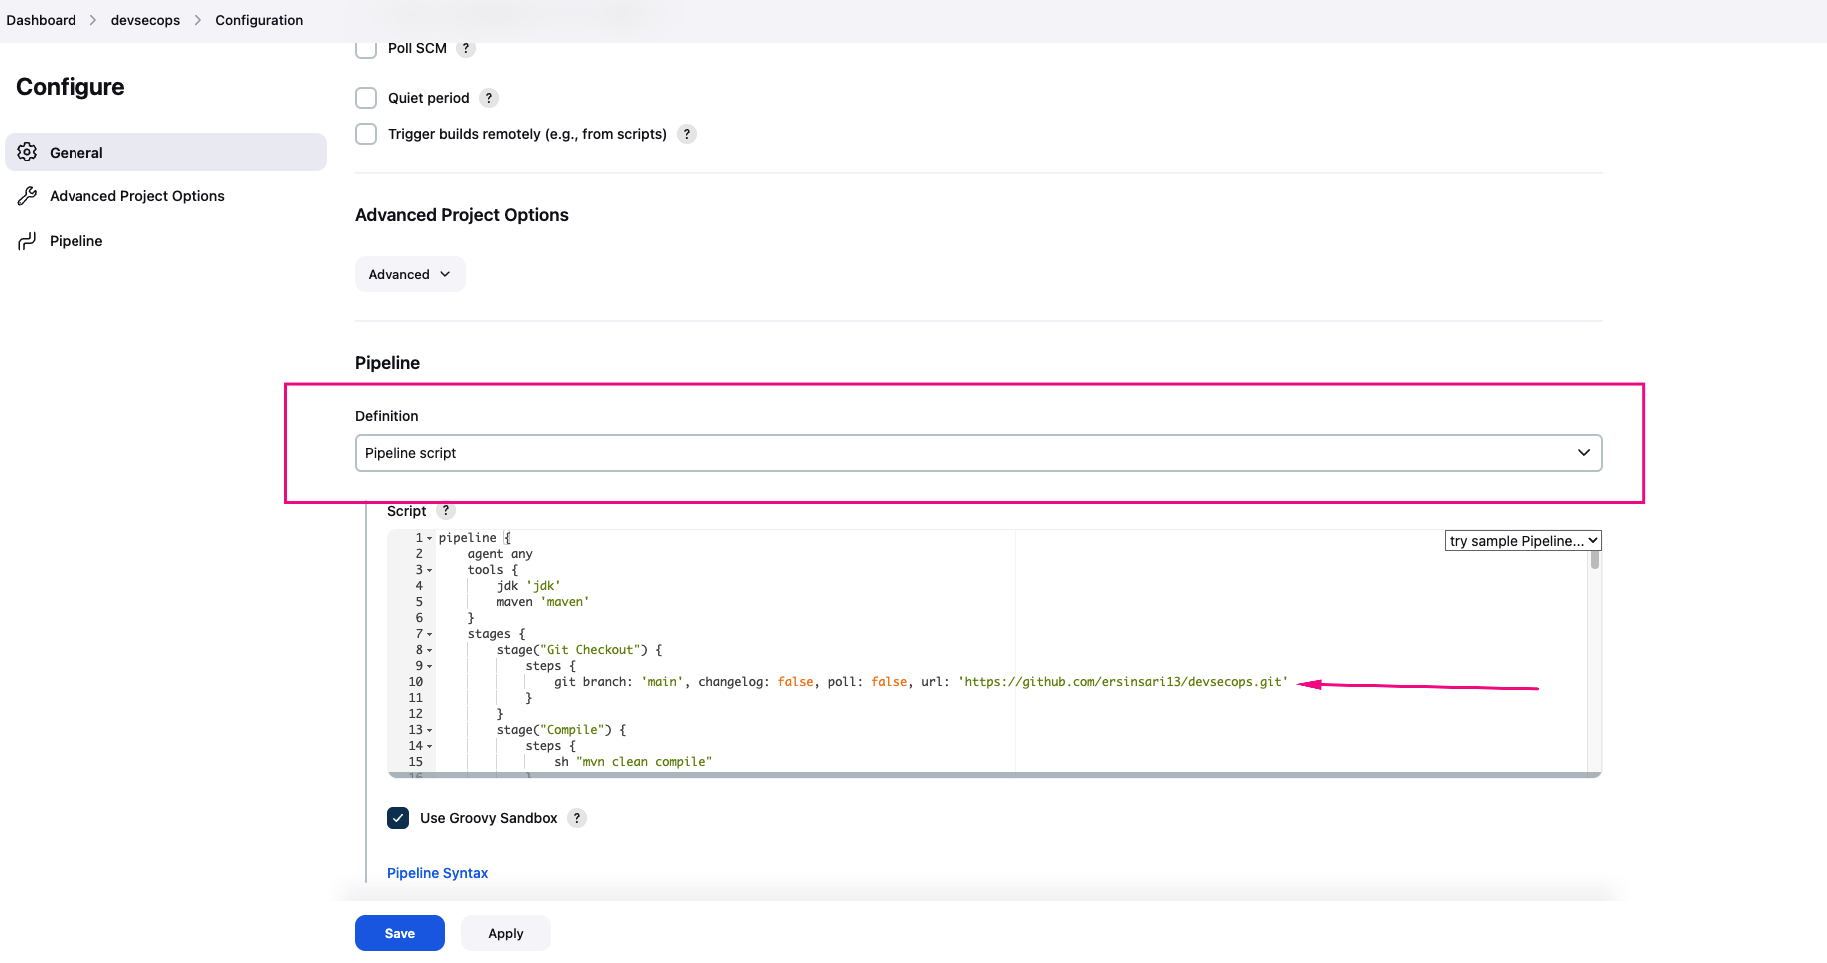Open help for Poll SCM
This screenshot has height=963, width=1827.
[x=466, y=48]
